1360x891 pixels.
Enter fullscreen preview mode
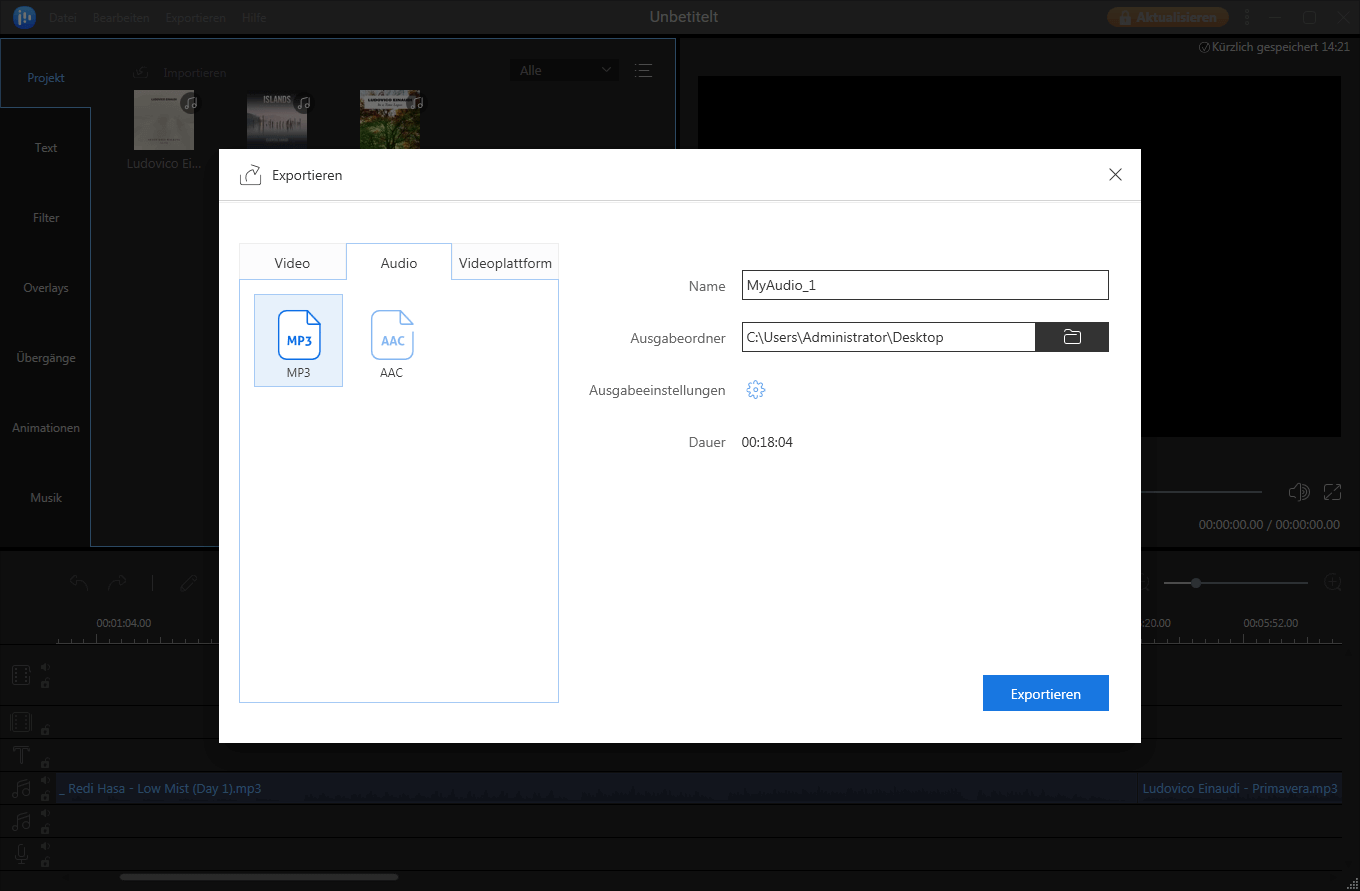[1332, 492]
